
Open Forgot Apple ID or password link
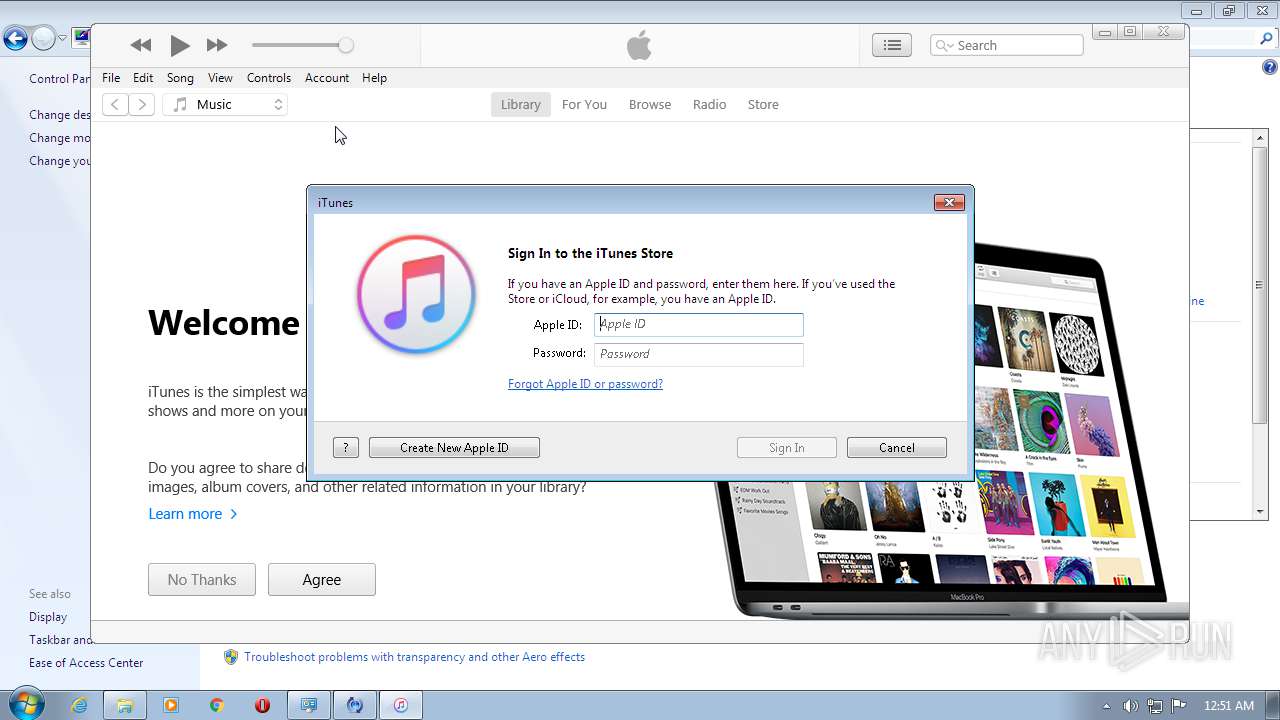click(585, 384)
